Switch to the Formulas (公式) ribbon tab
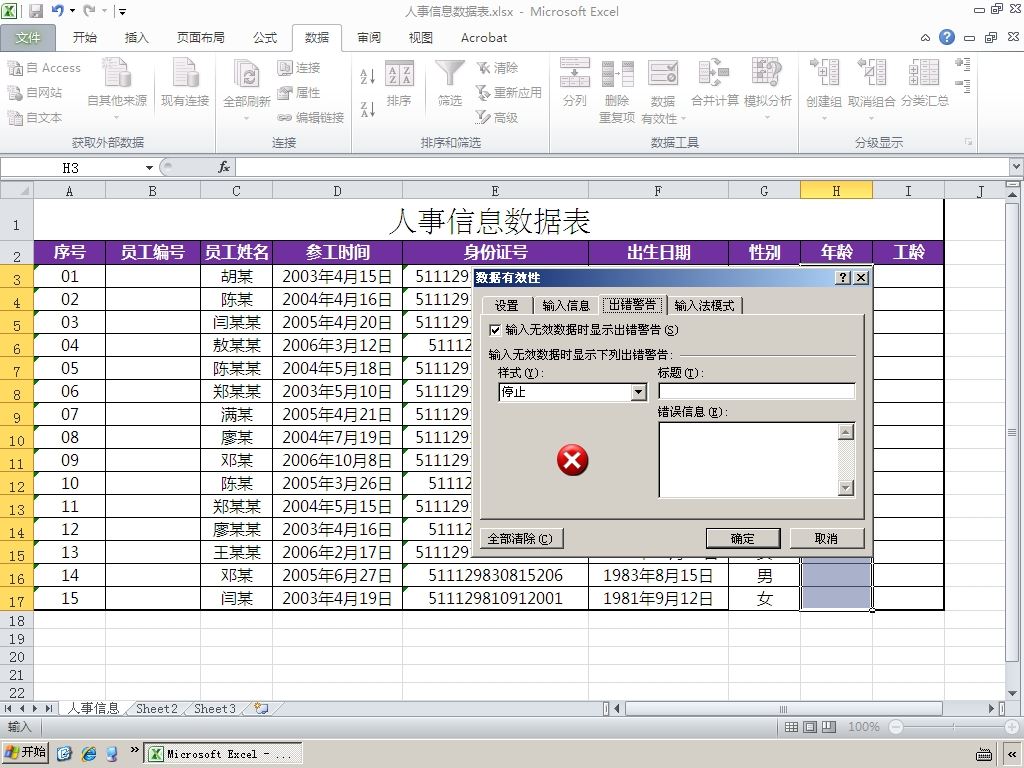The width and height of the screenshot is (1024, 768). [265, 38]
